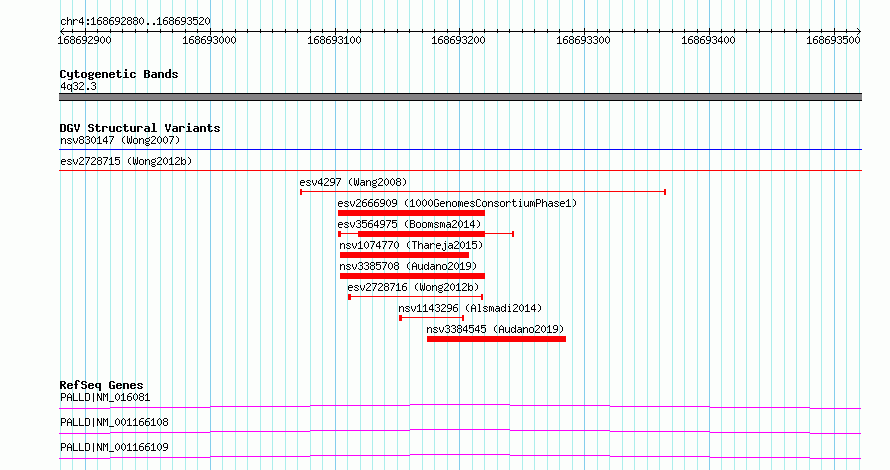Open variant esv2728715 (Wong2012b) label
The image size is (890, 470).
coord(126,161)
